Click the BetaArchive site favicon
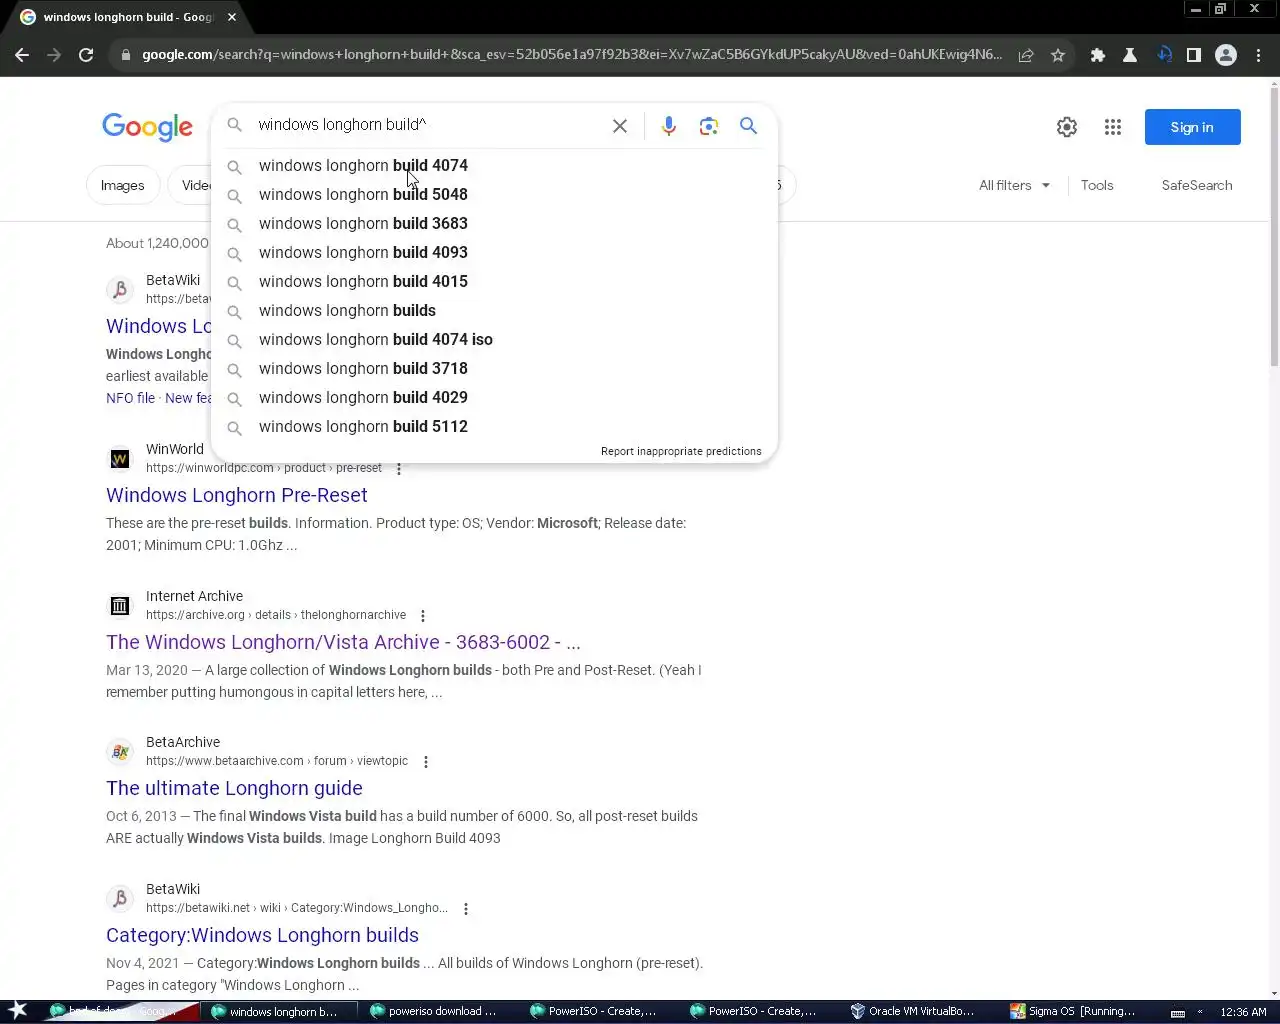The height and width of the screenshot is (1024, 1280). pos(120,752)
